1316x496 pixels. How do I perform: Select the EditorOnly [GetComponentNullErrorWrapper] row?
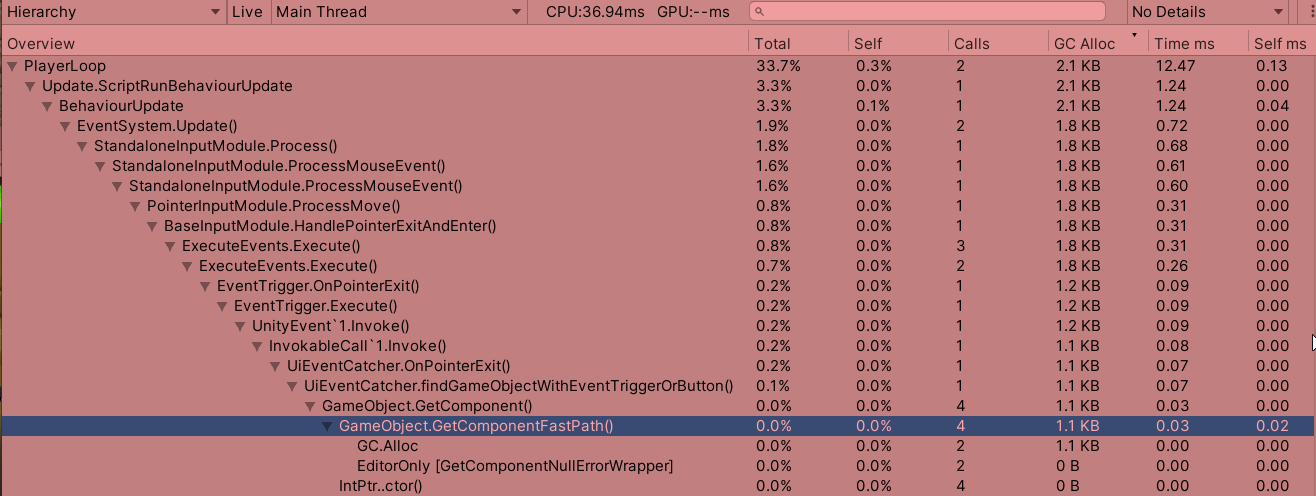(x=514, y=466)
